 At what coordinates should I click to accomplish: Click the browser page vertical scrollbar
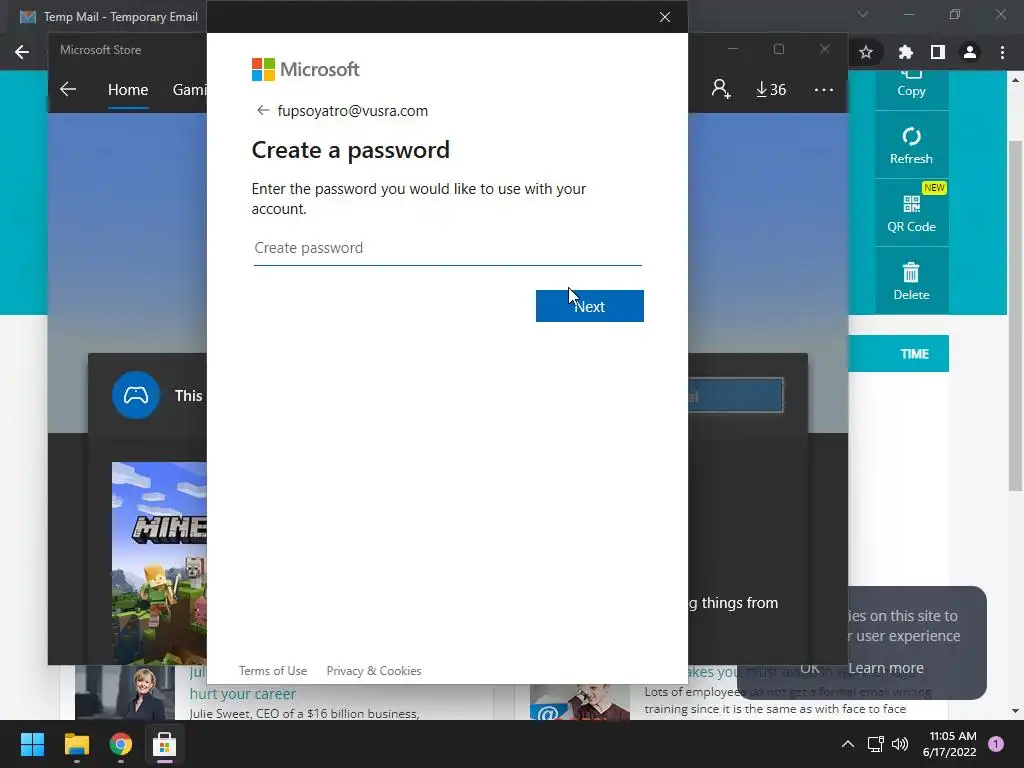coord(1015,316)
